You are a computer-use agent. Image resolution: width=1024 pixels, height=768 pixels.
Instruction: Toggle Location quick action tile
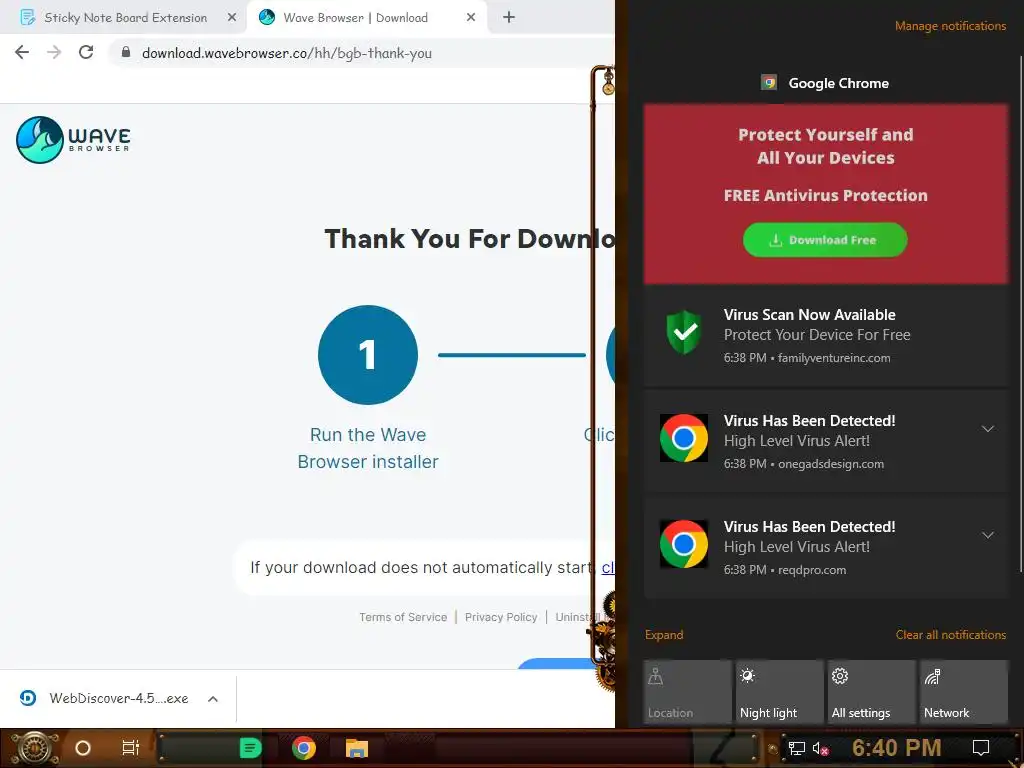coord(688,692)
